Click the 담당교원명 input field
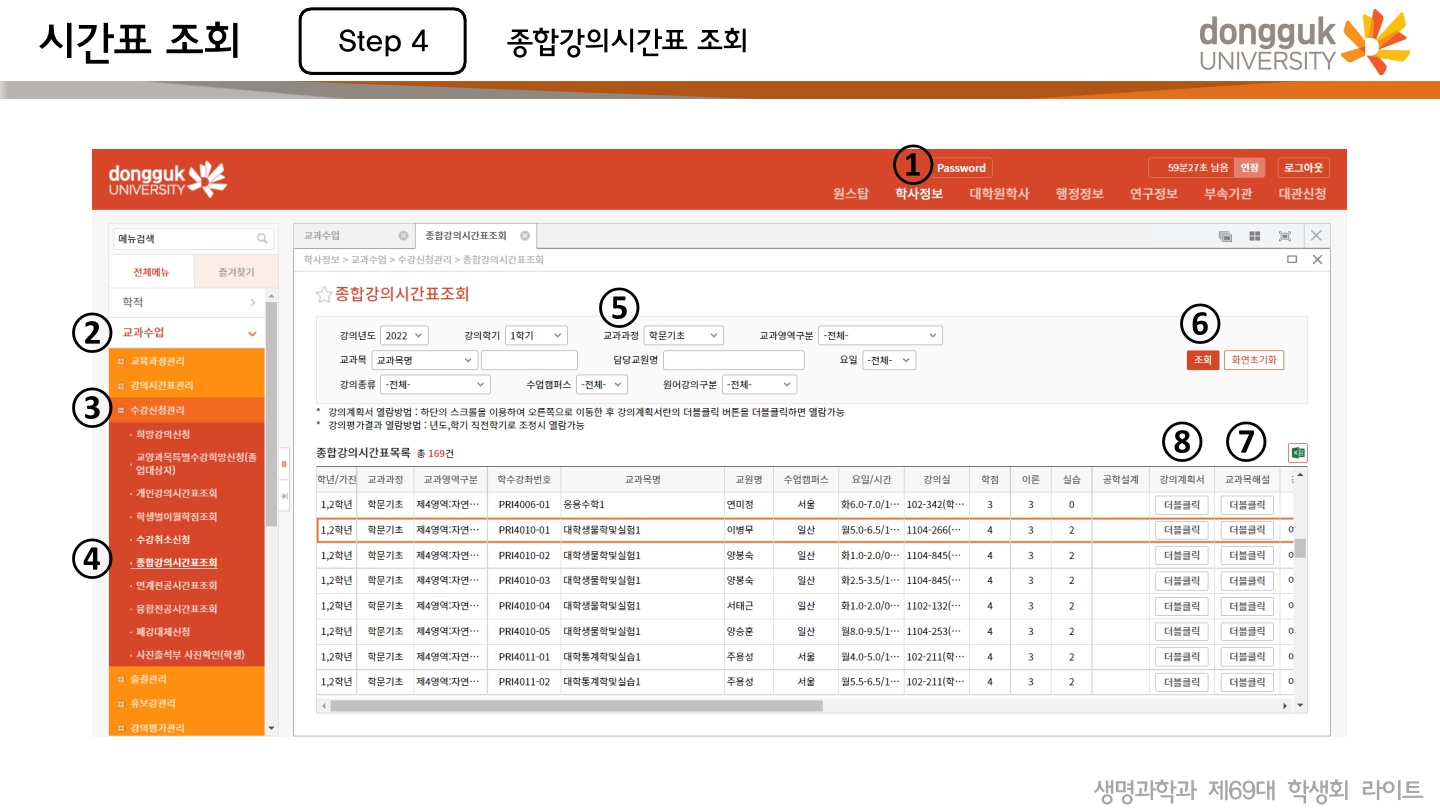 tap(733, 360)
